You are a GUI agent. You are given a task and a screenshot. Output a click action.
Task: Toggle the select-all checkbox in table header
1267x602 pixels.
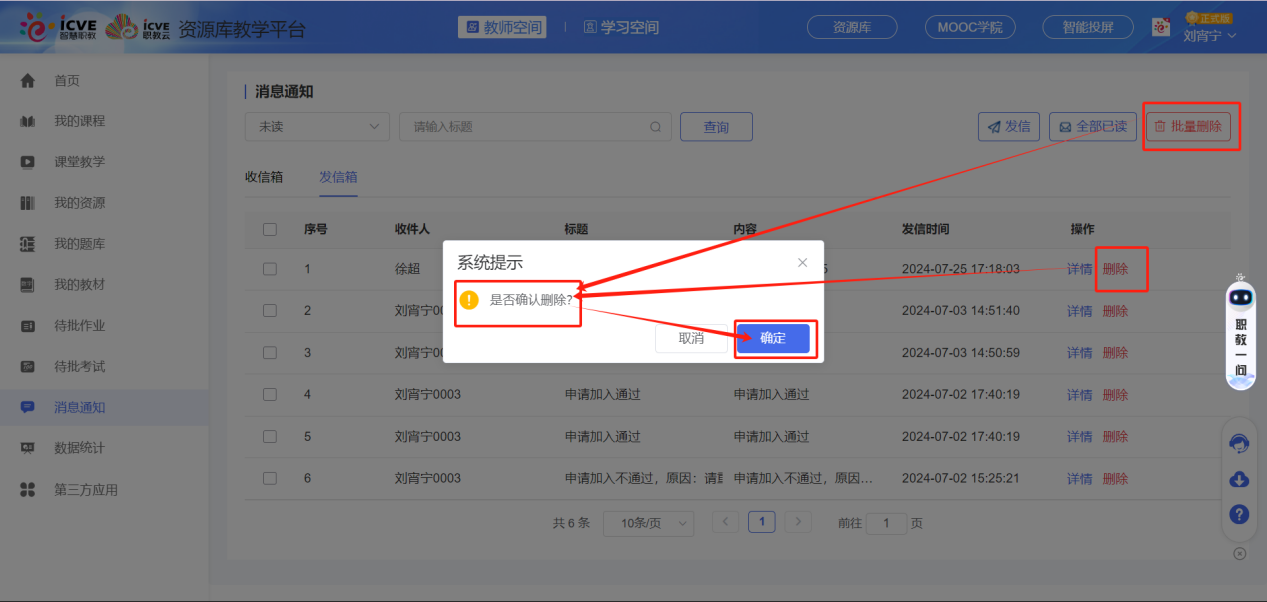pyautogui.click(x=270, y=229)
